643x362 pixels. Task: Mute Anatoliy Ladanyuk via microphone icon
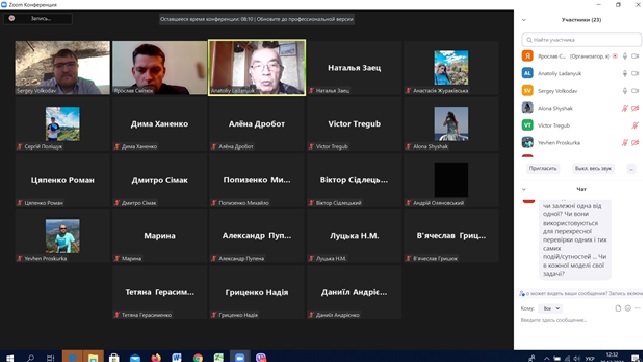pos(625,73)
